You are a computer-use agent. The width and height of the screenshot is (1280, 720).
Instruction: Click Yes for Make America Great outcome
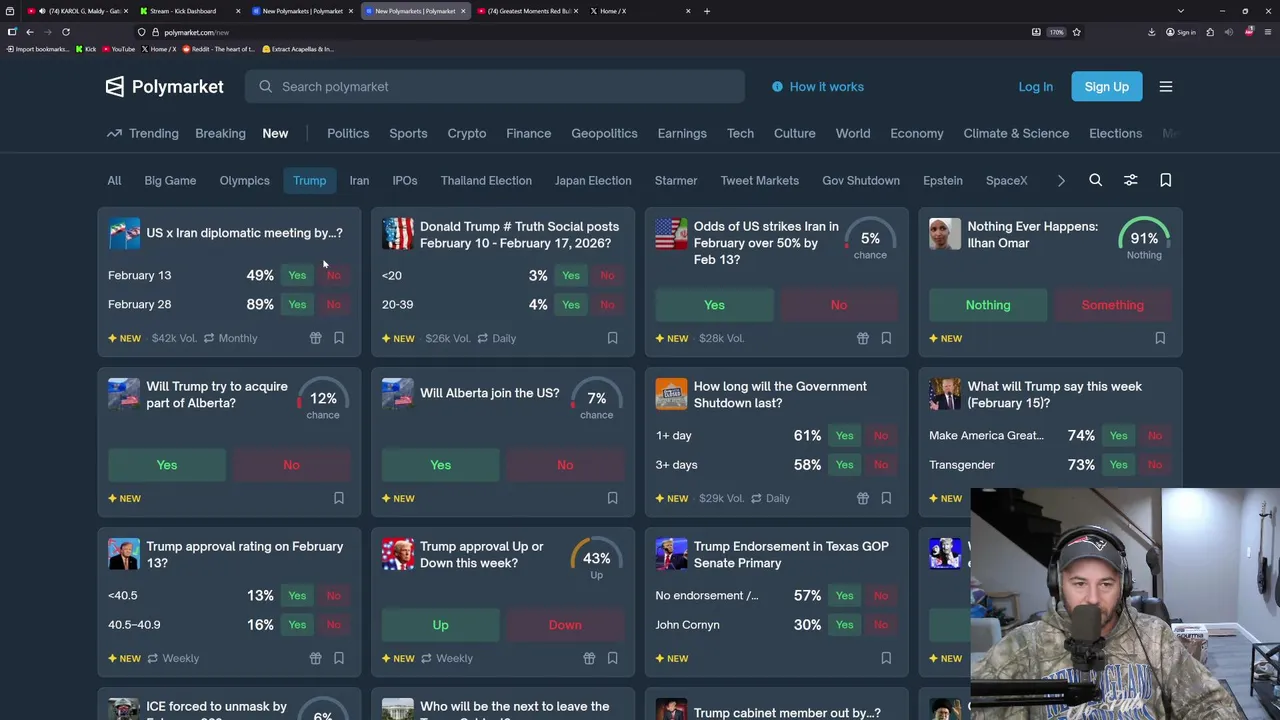point(1118,435)
